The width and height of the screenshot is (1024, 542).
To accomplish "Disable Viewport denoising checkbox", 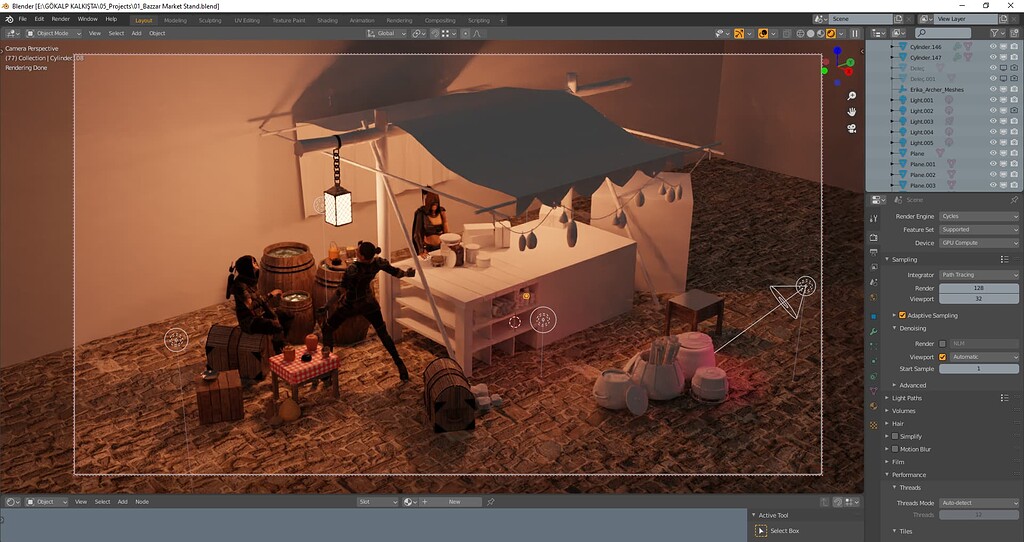I will pyautogui.click(x=942, y=357).
